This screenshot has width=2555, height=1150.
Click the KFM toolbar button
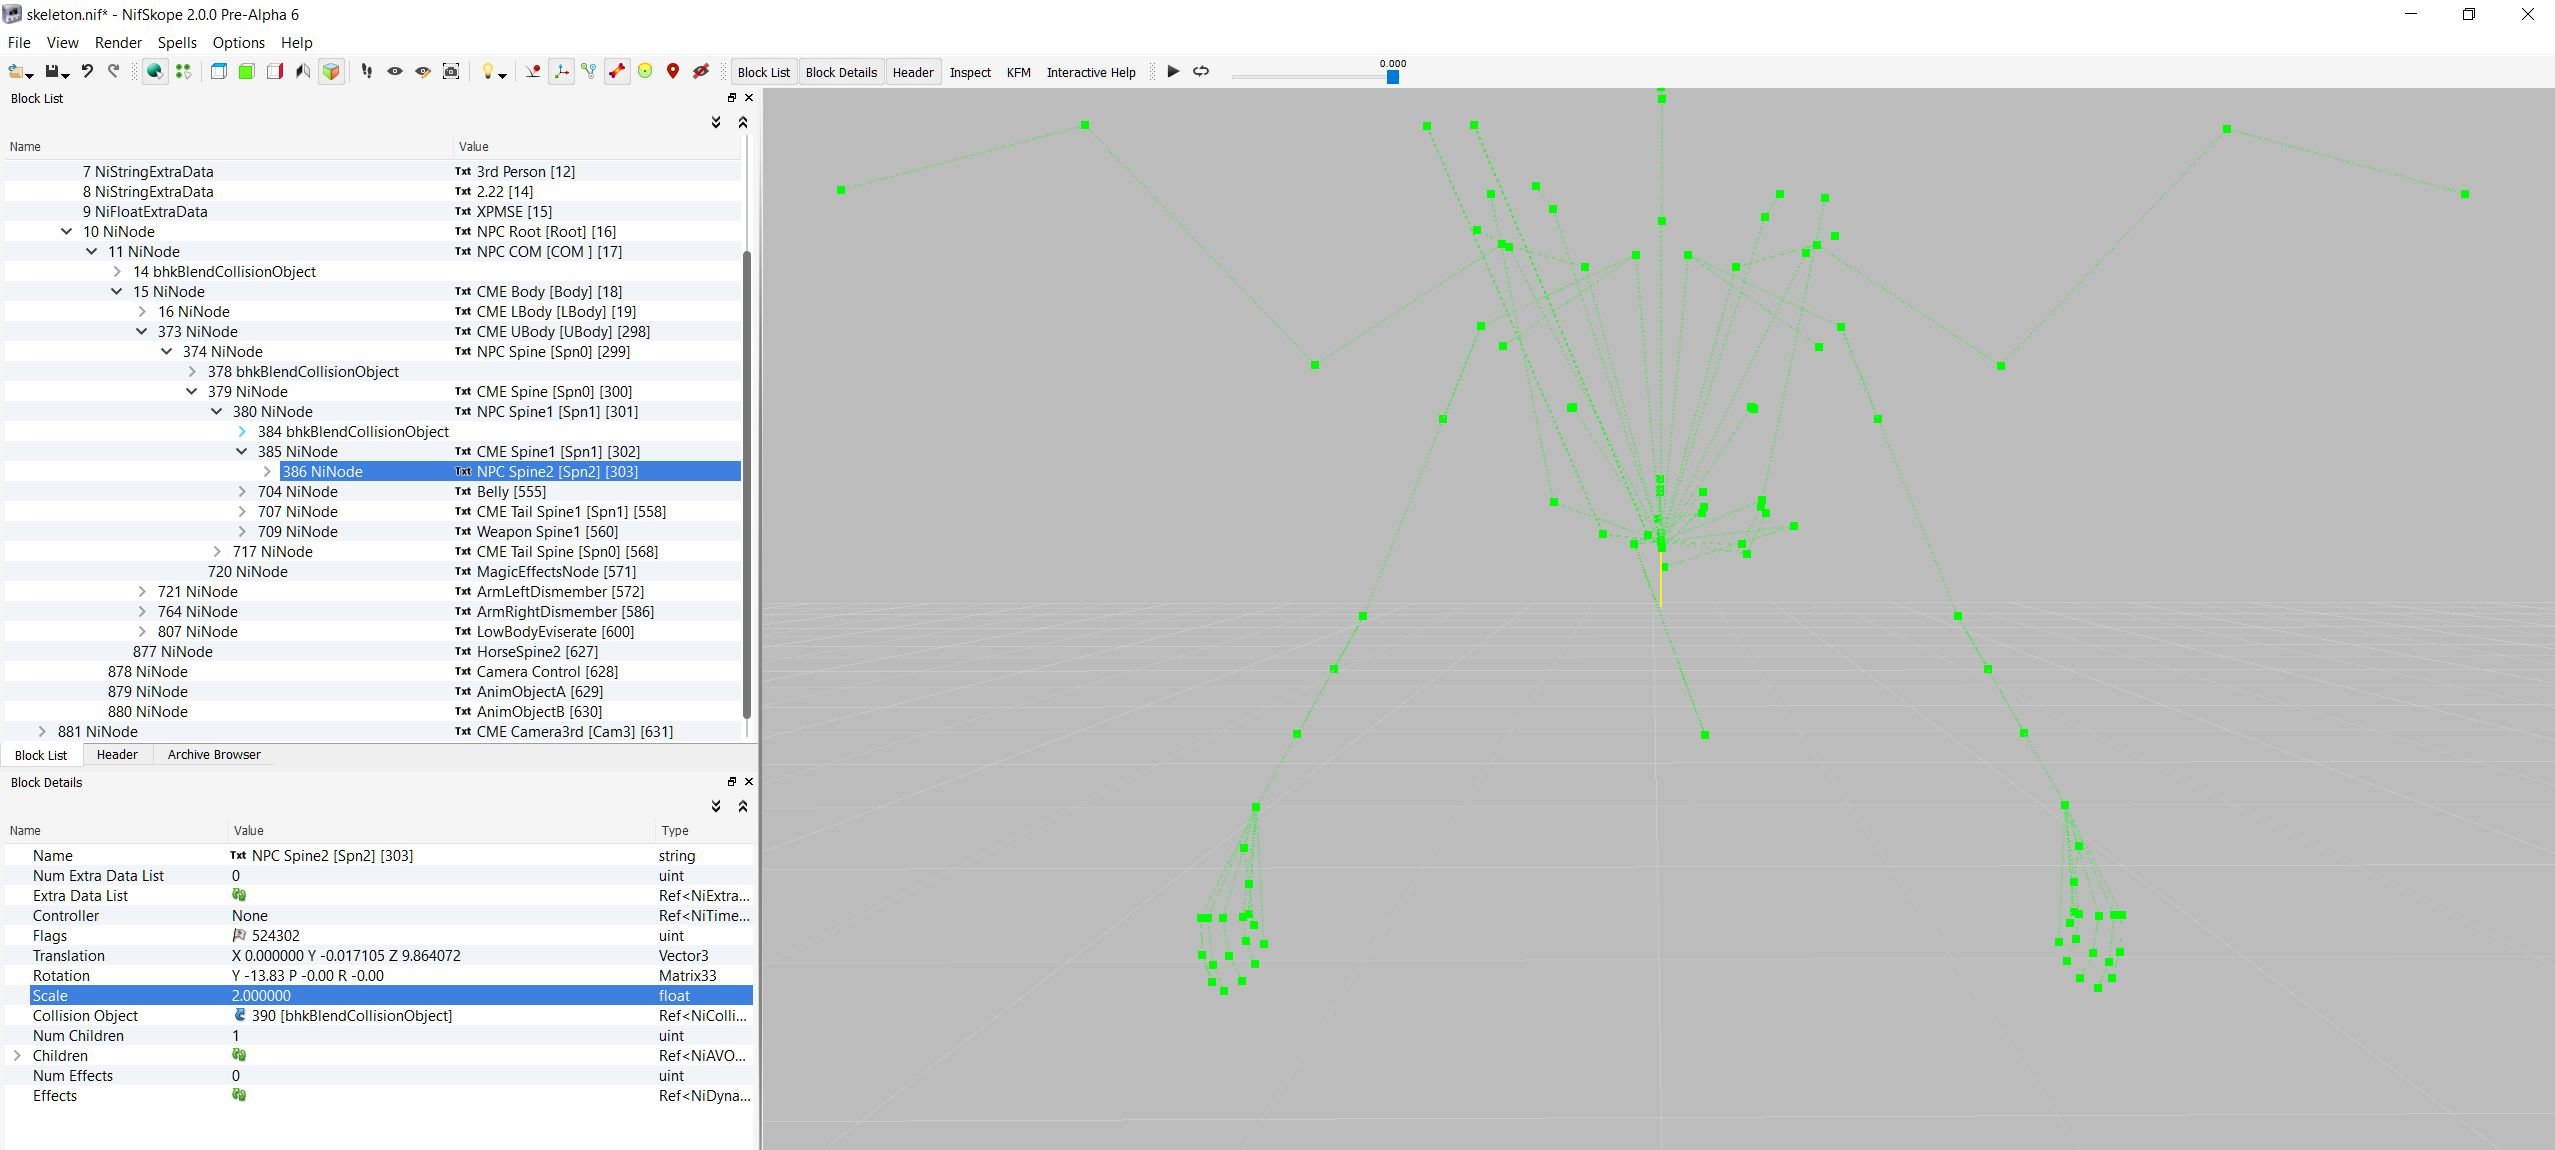[x=1018, y=72]
